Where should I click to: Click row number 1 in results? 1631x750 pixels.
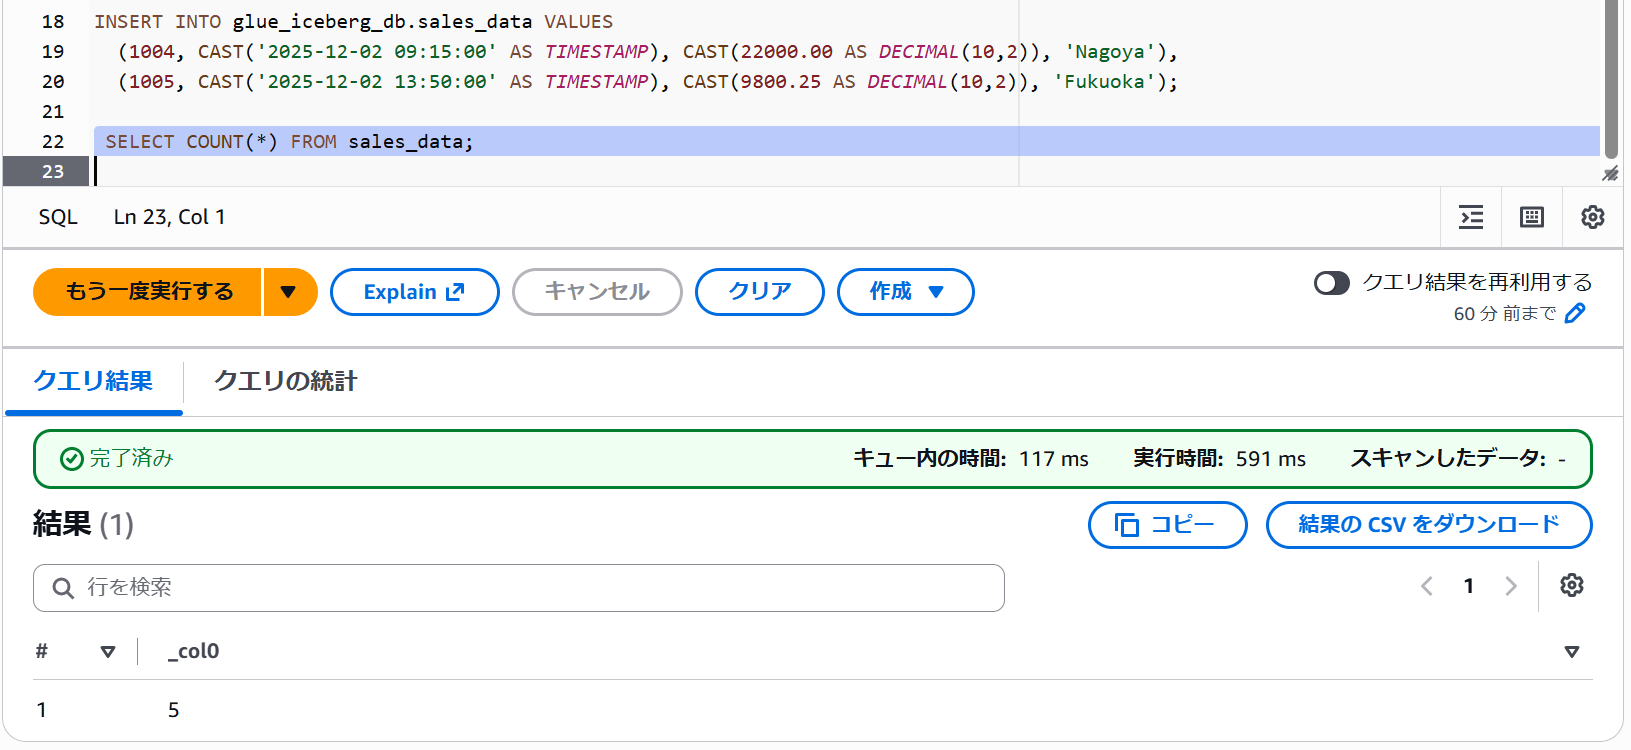click(42, 710)
